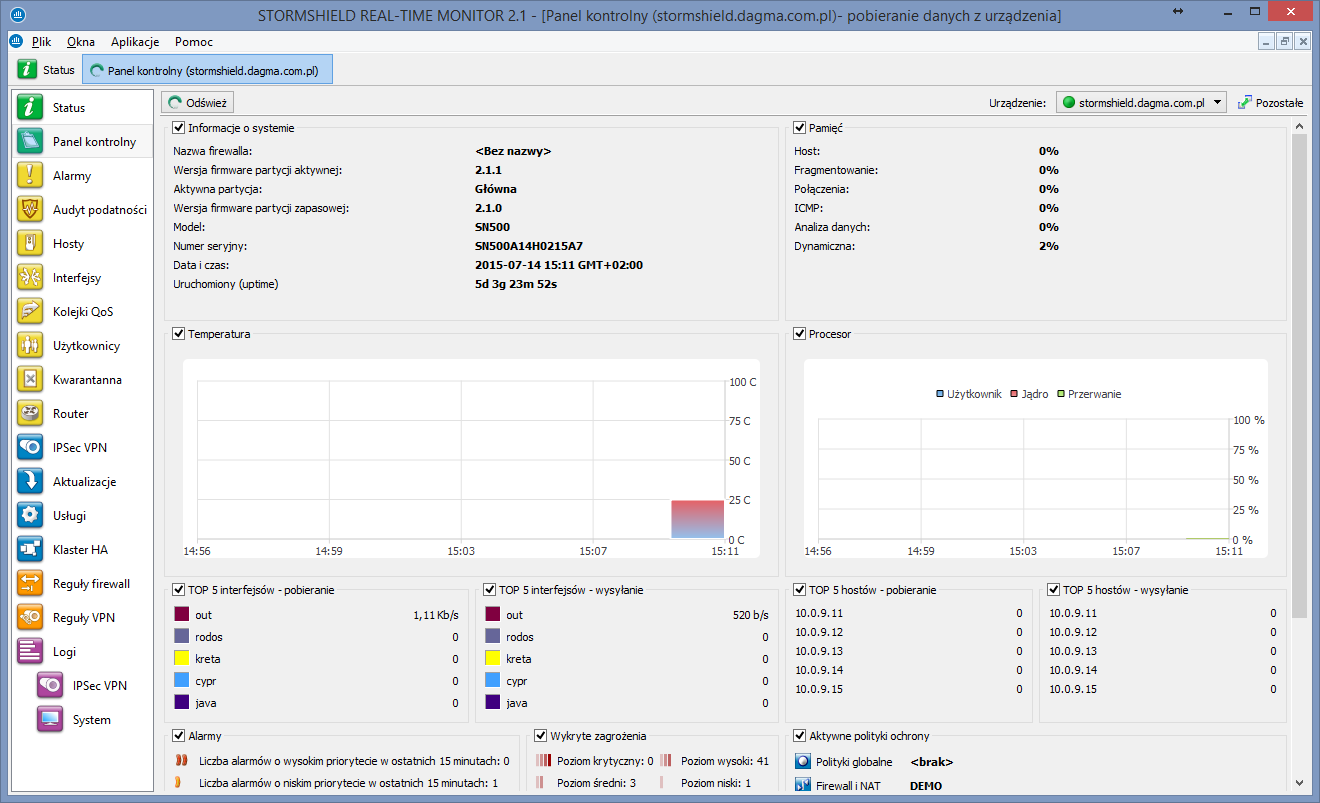The height and width of the screenshot is (803, 1320).
Task: Select the Panel kontrolny sidebar icon
Action: tap(30, 141)
